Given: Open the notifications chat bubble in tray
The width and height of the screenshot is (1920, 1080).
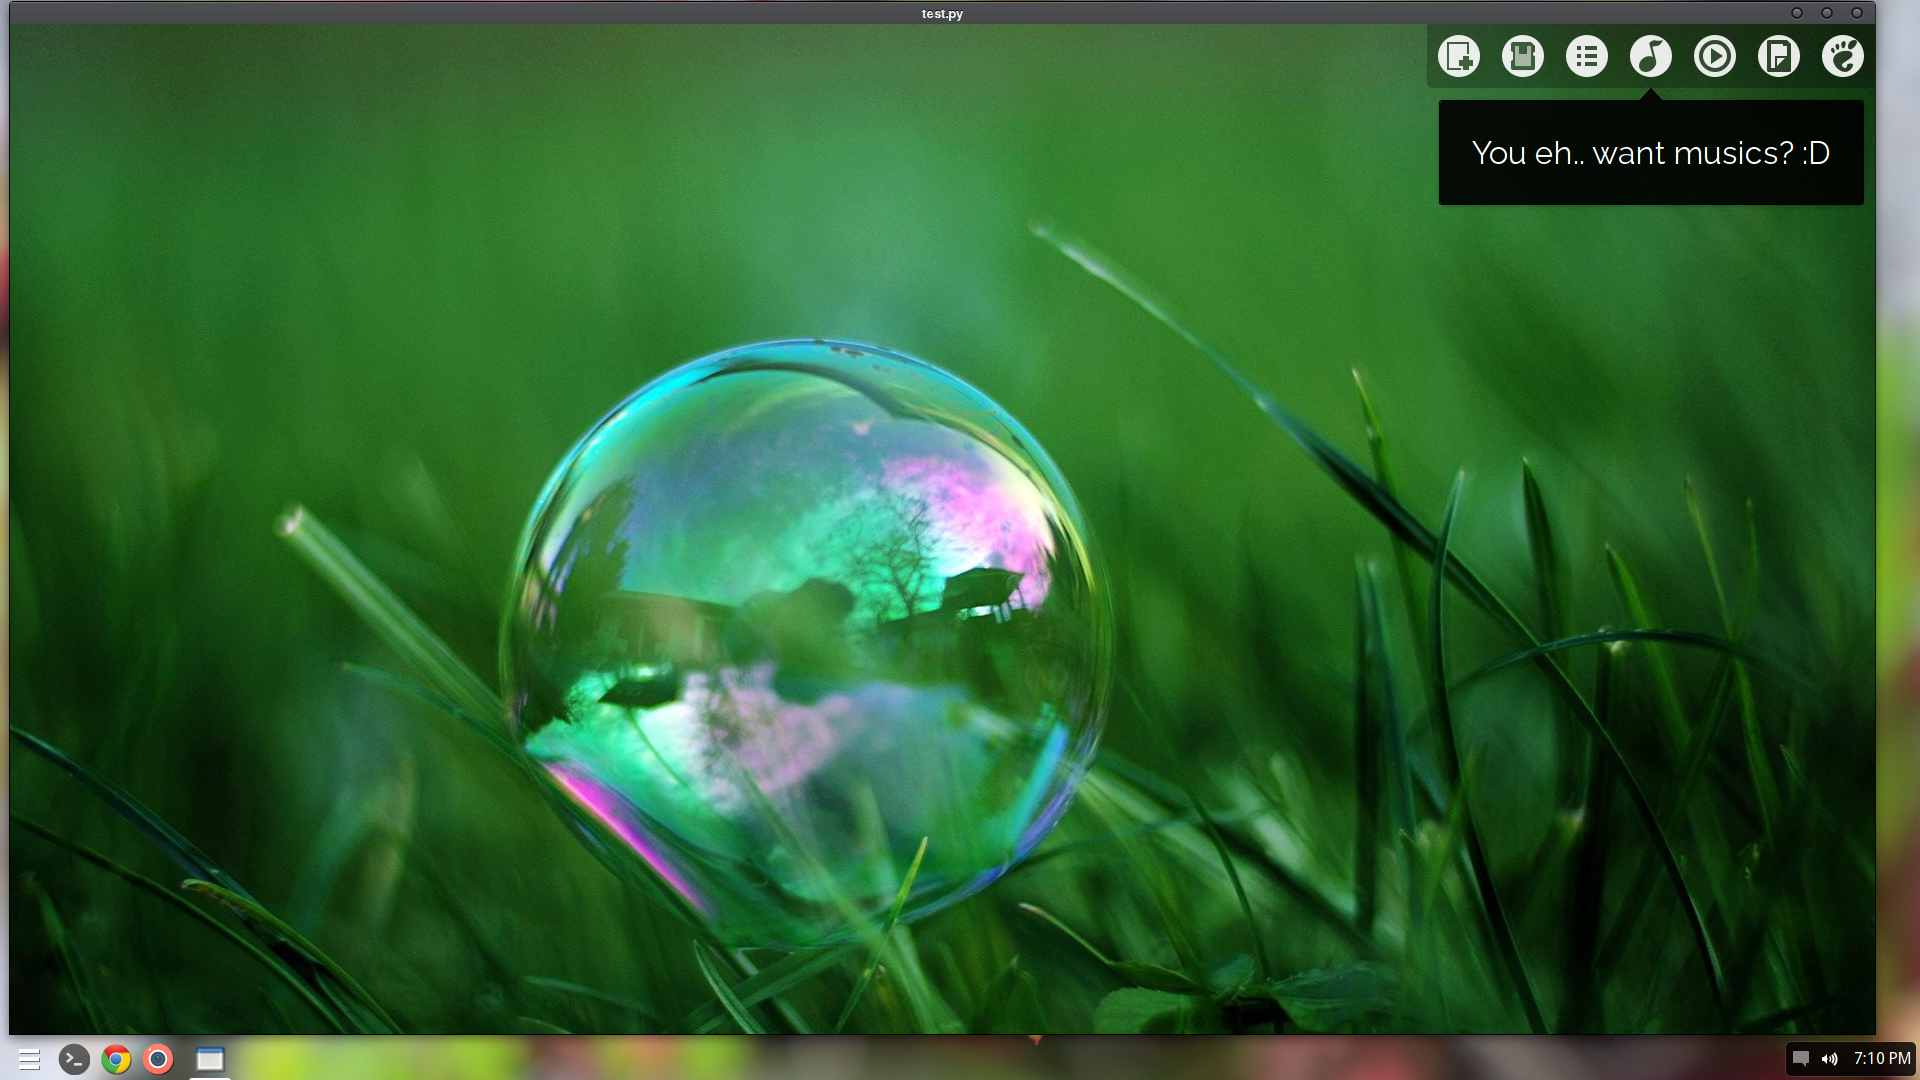Looking at the screenshot, I should 1801,1058.
